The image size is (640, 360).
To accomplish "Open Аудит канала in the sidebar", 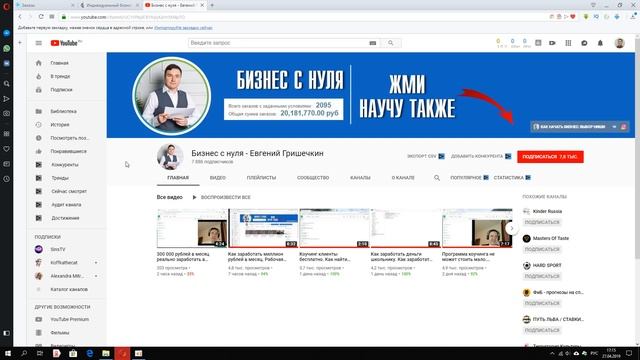I will pyautogui.click(x=67, y=204).
